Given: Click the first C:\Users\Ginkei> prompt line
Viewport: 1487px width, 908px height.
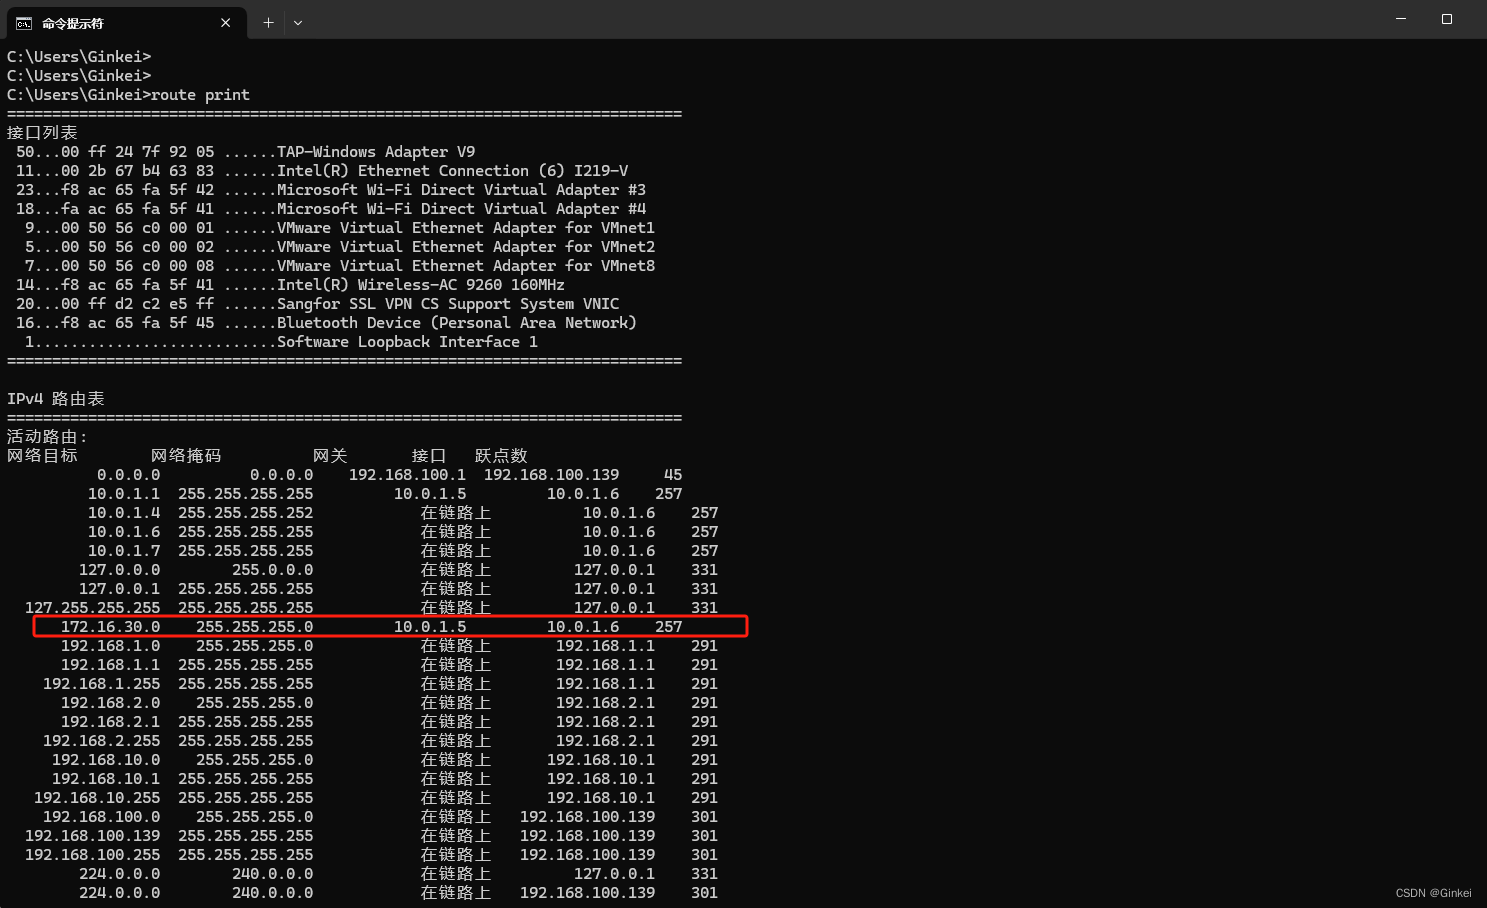Looking at the screenshot, I should pyautogui.click(x=79, y=57).
